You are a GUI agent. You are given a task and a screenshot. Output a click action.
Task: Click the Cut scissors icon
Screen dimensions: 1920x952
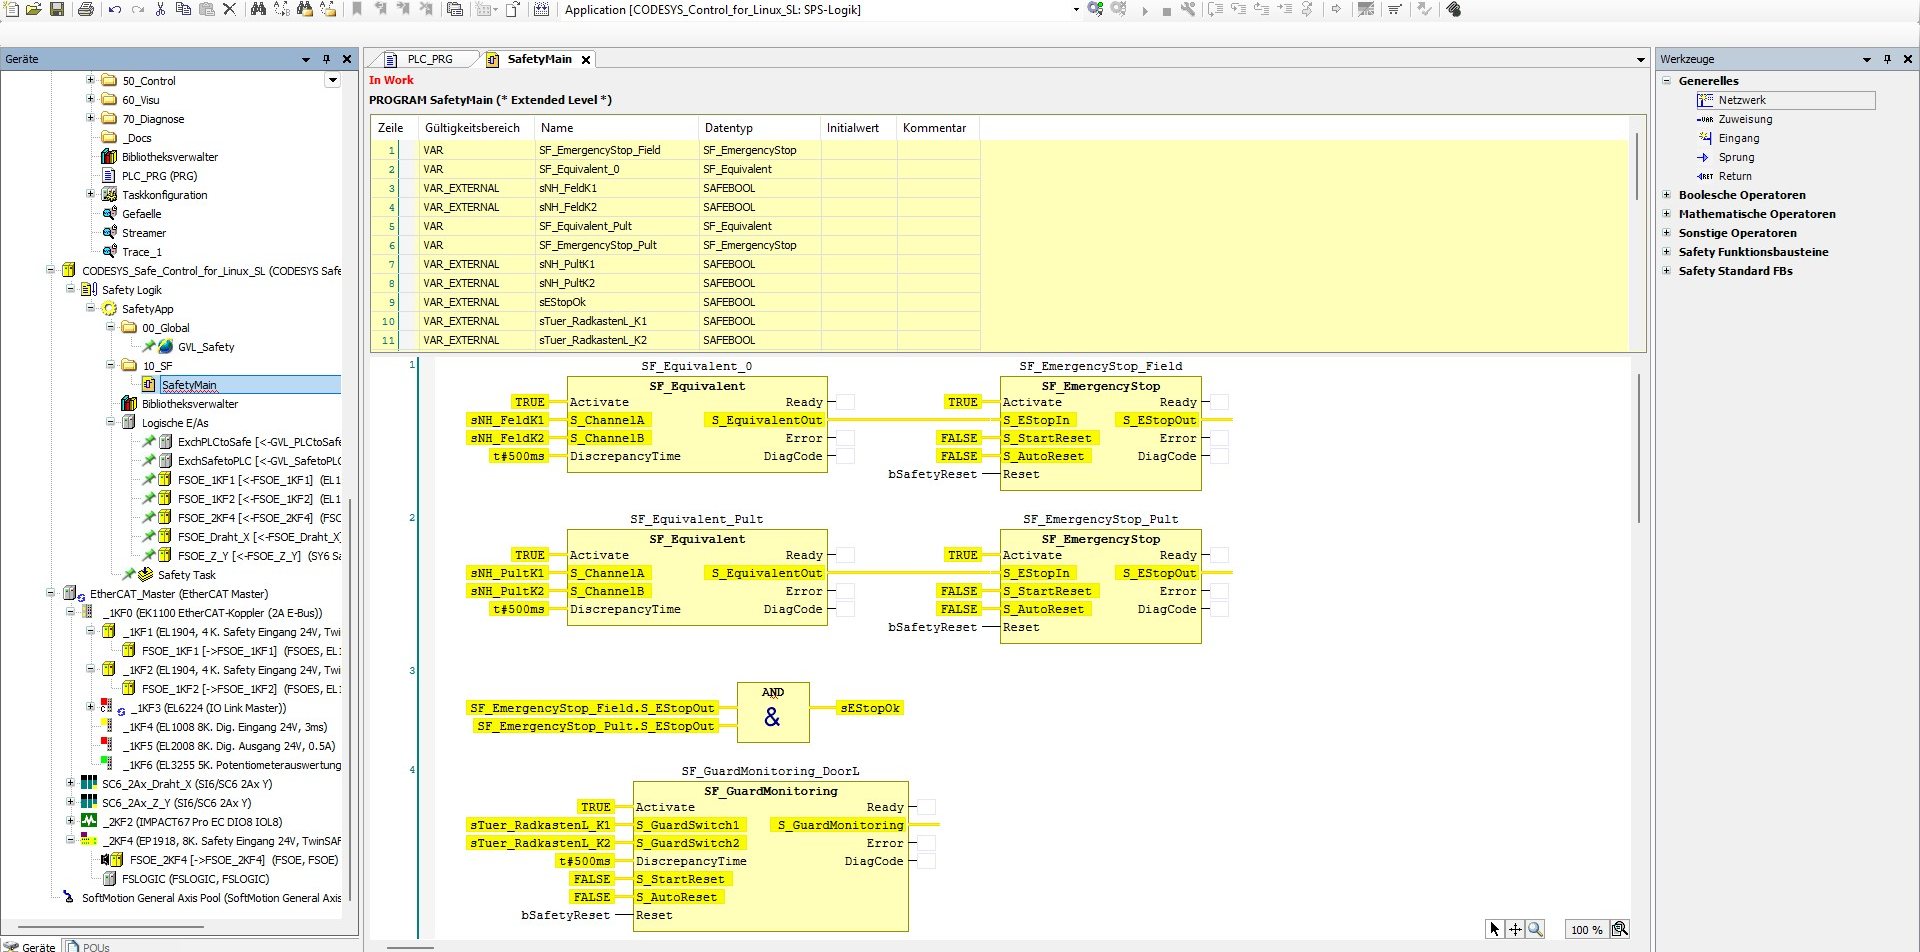click(160, 9)
